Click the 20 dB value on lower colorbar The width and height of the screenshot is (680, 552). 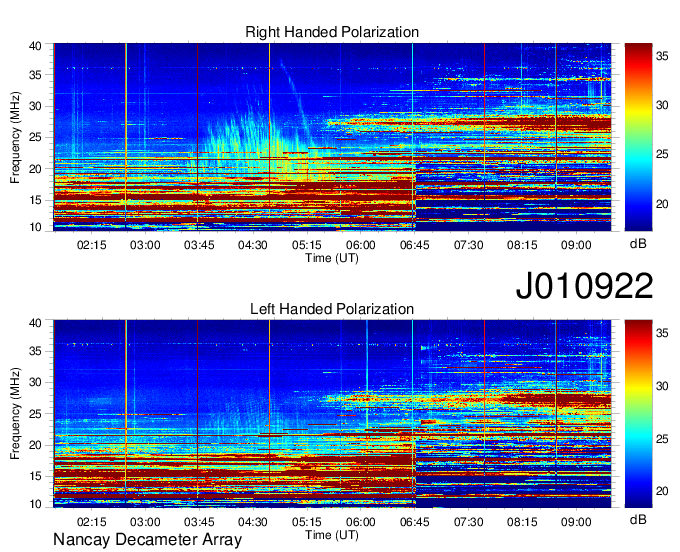click(662, 491)
